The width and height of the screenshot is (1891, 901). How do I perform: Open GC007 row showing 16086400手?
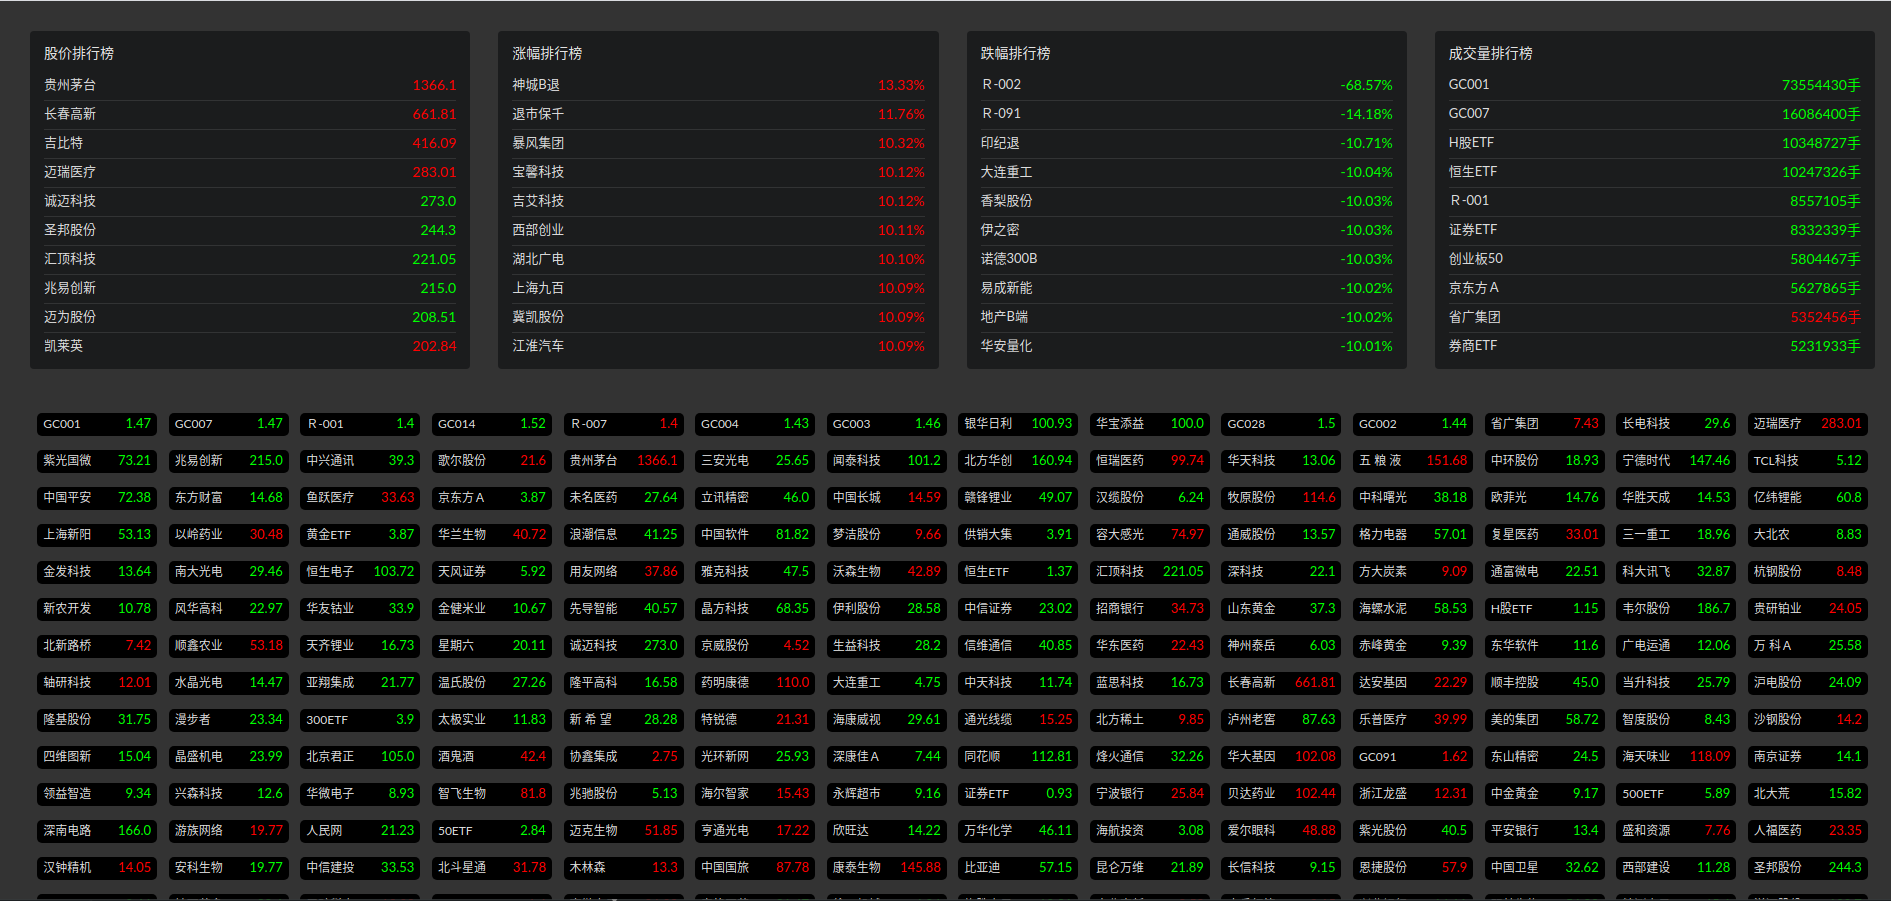click(1654, 114)
